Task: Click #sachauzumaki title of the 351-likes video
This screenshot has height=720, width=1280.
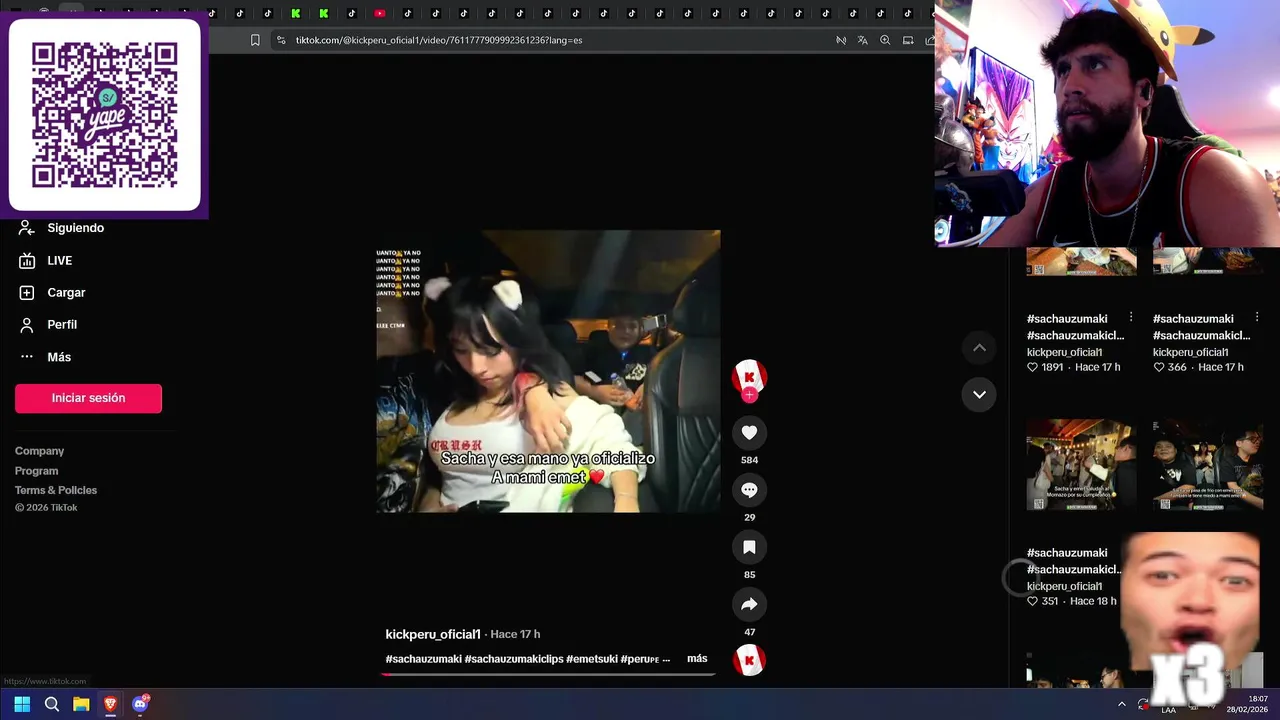Action: [x=1067, y=553]
